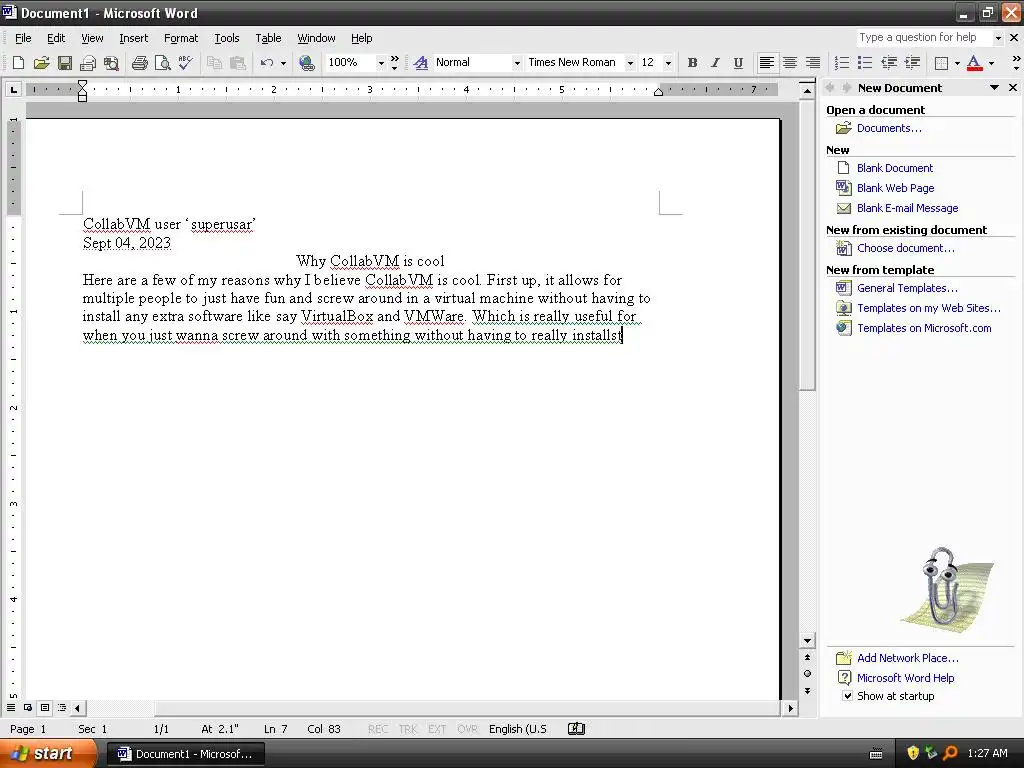Switch to Normal view using bottom-left view icon
This screenshot has height=768, width=1024.
[x=11, y=708]
